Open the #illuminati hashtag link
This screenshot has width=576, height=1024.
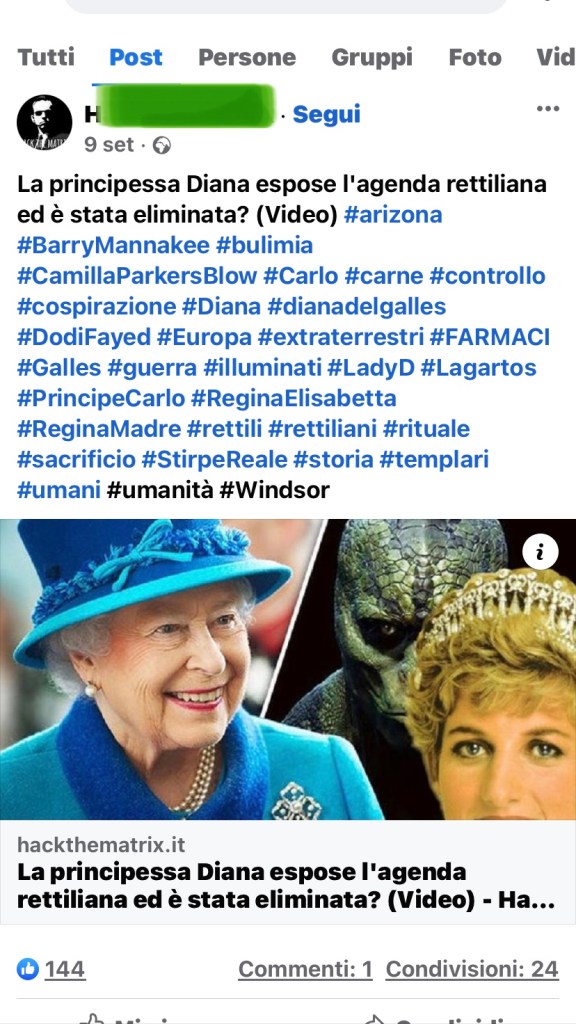tap(262, 368)
